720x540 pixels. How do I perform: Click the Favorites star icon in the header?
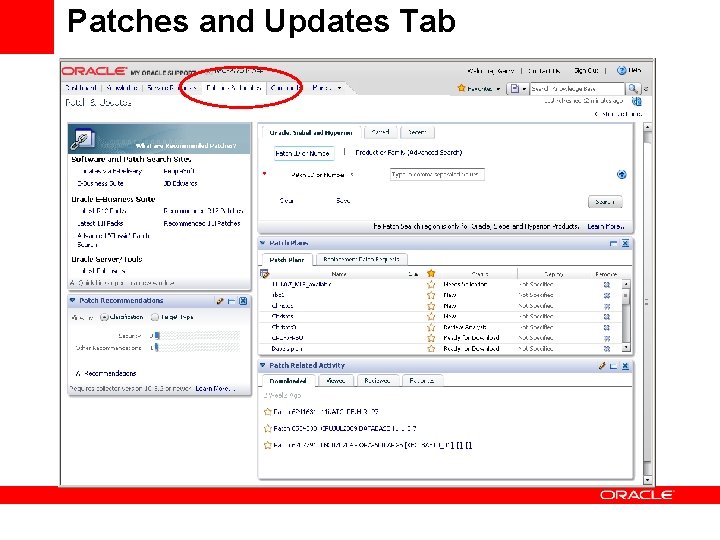(x=461, y=88)
